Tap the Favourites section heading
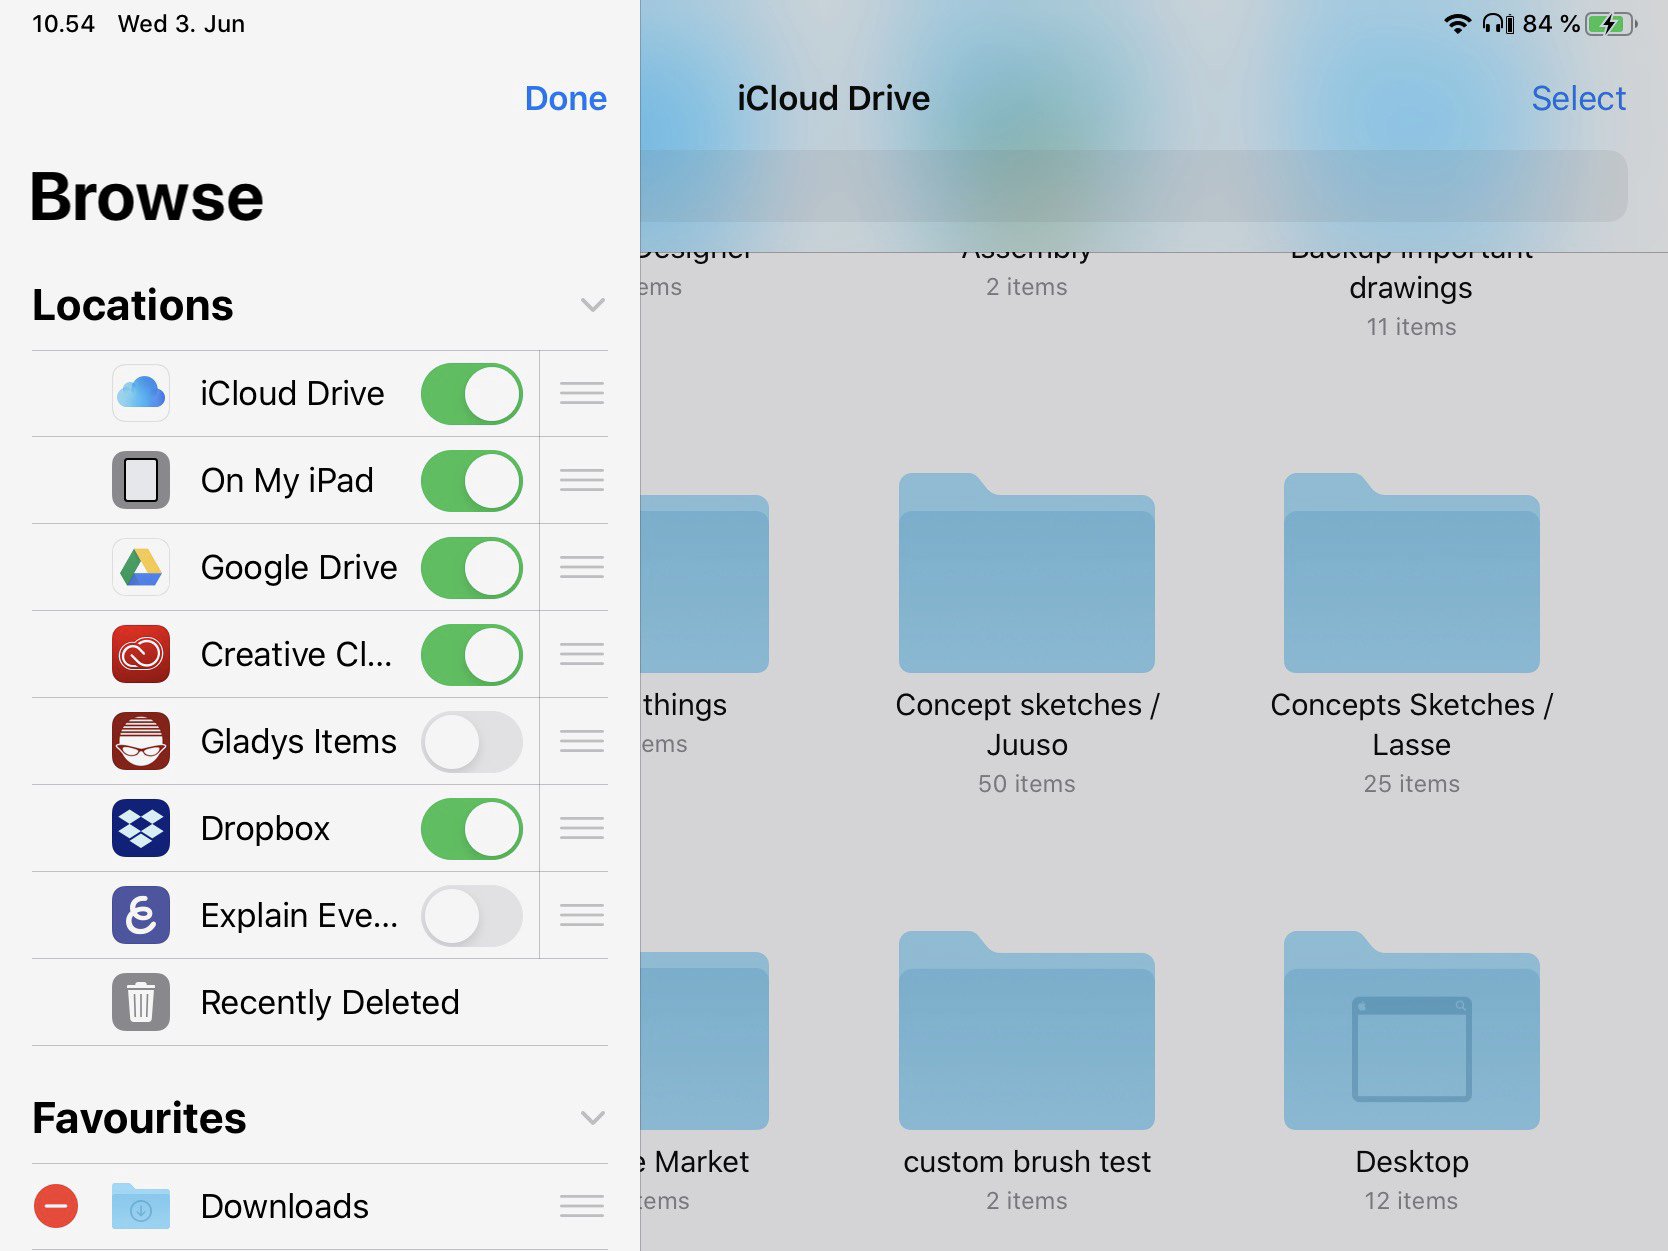This screenshot has height=1251, width=1668. click(x=139, y=1118)
